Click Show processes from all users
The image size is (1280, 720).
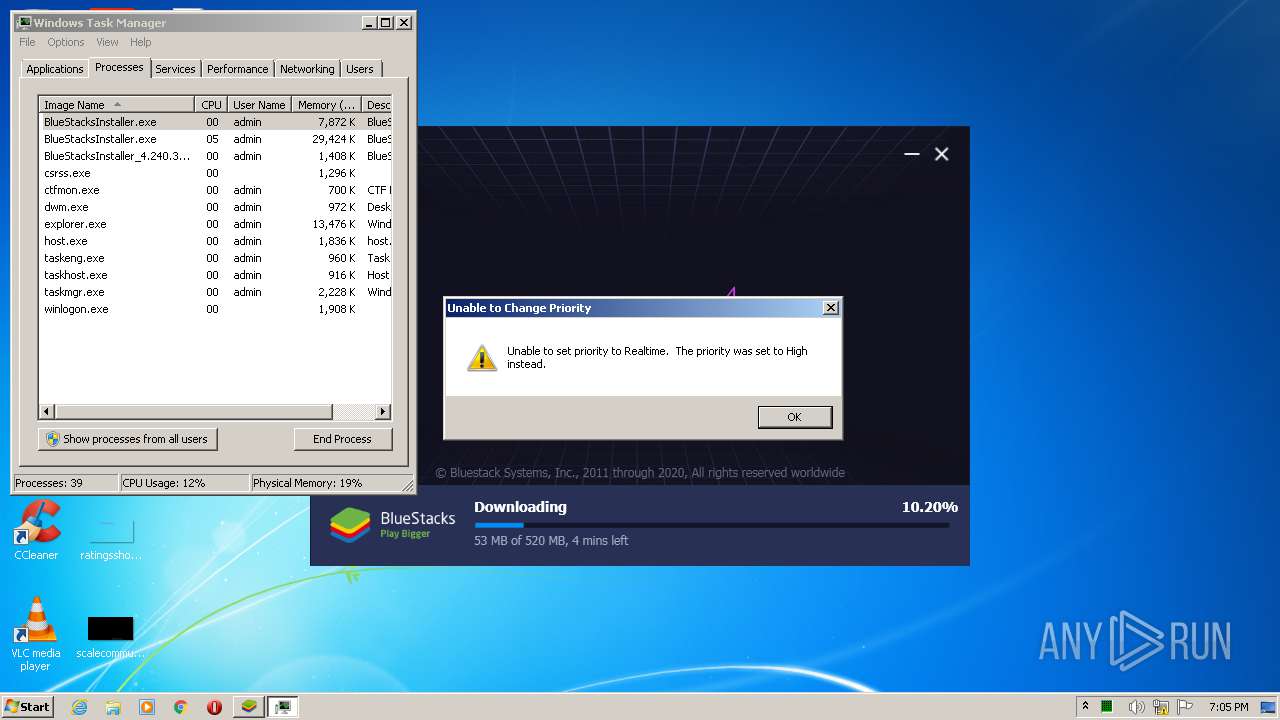(128, 439)
